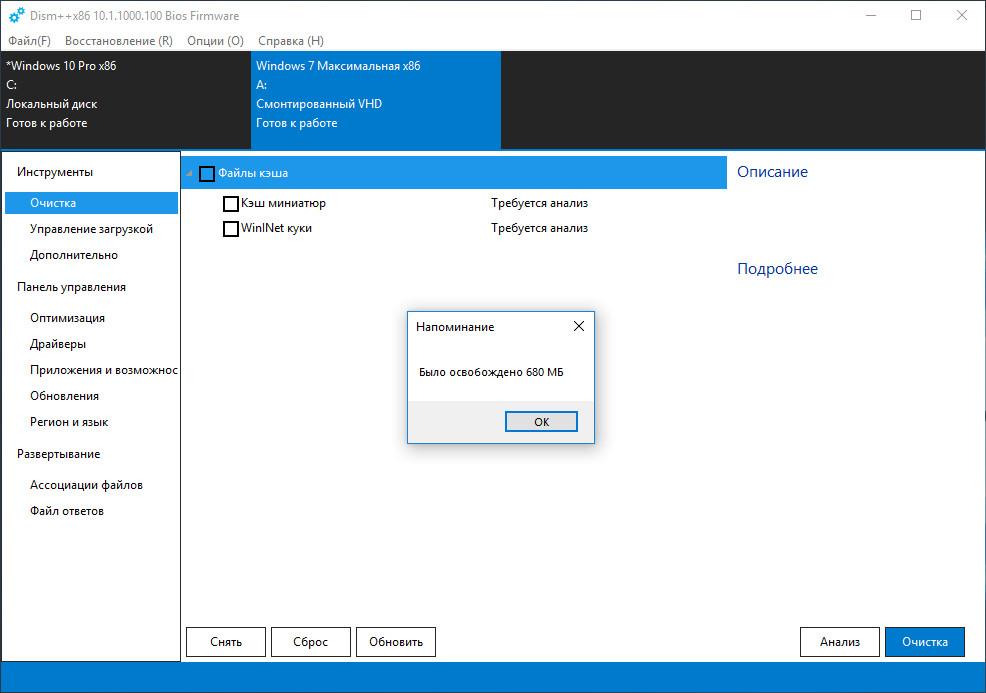This screenshot has width=986, height=693.
Task: Open the Восстановление (R) menu
Action: pos(119,41)
